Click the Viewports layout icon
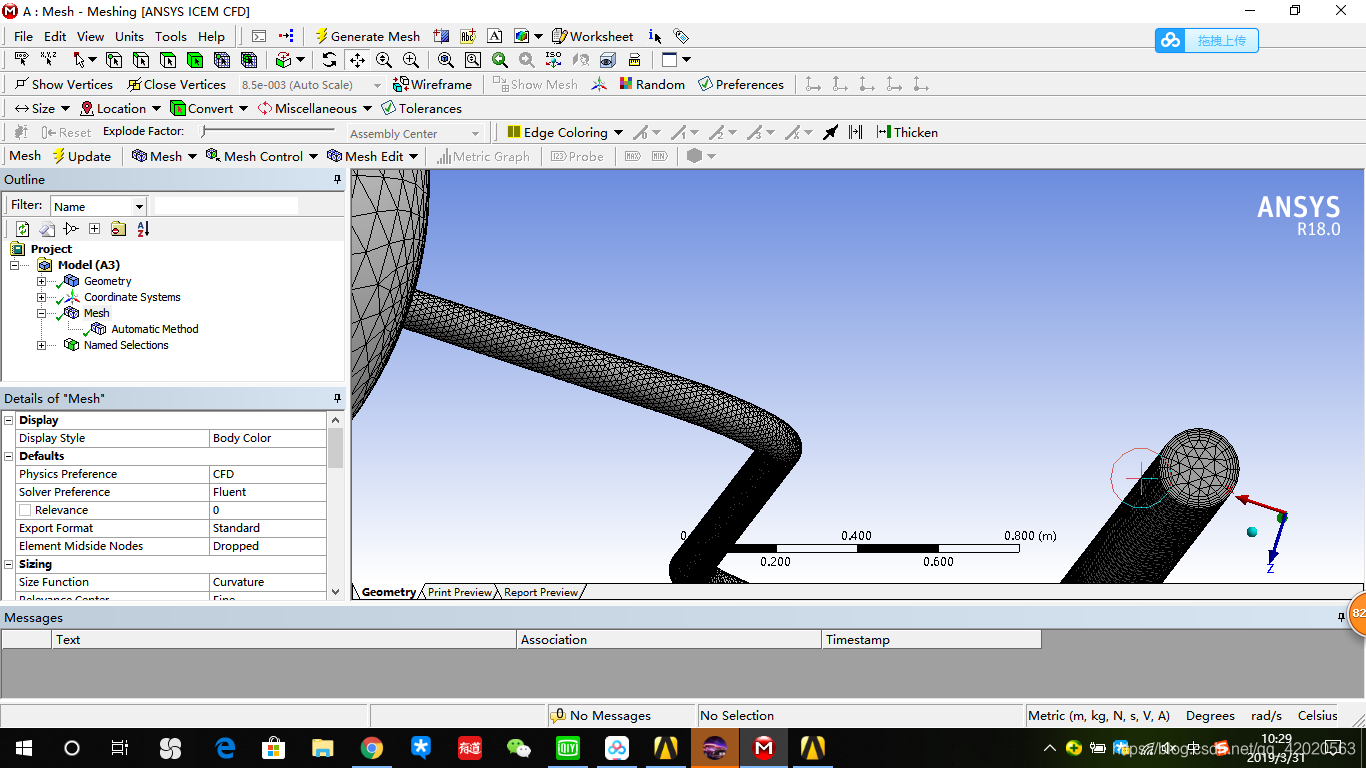Viewport: 1366px width, 768px height. (x=670, y=60)
